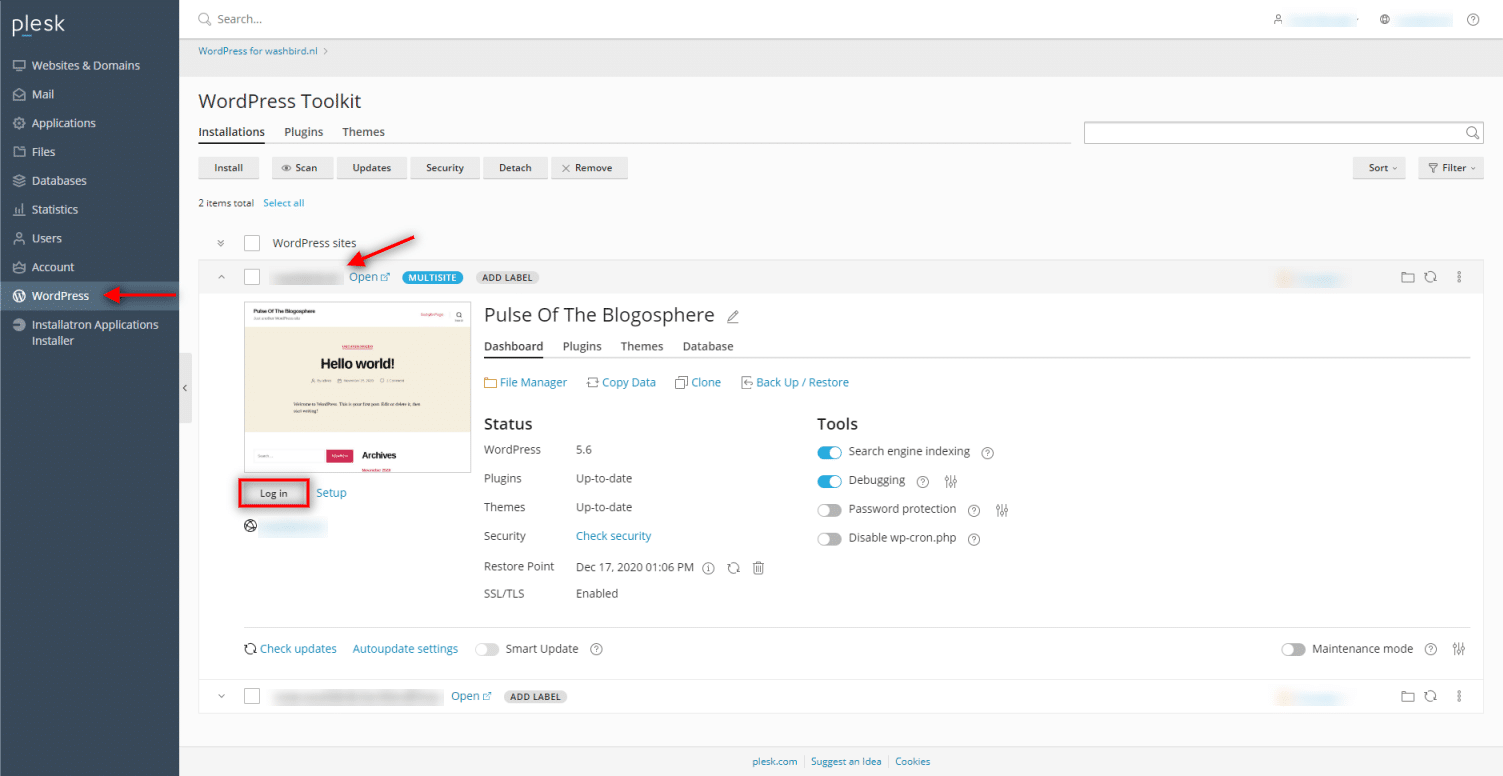The width and height of the screenshot is (1503, 776).
Task: Click the user profile icon in header
Action: tap(1278, 19)
